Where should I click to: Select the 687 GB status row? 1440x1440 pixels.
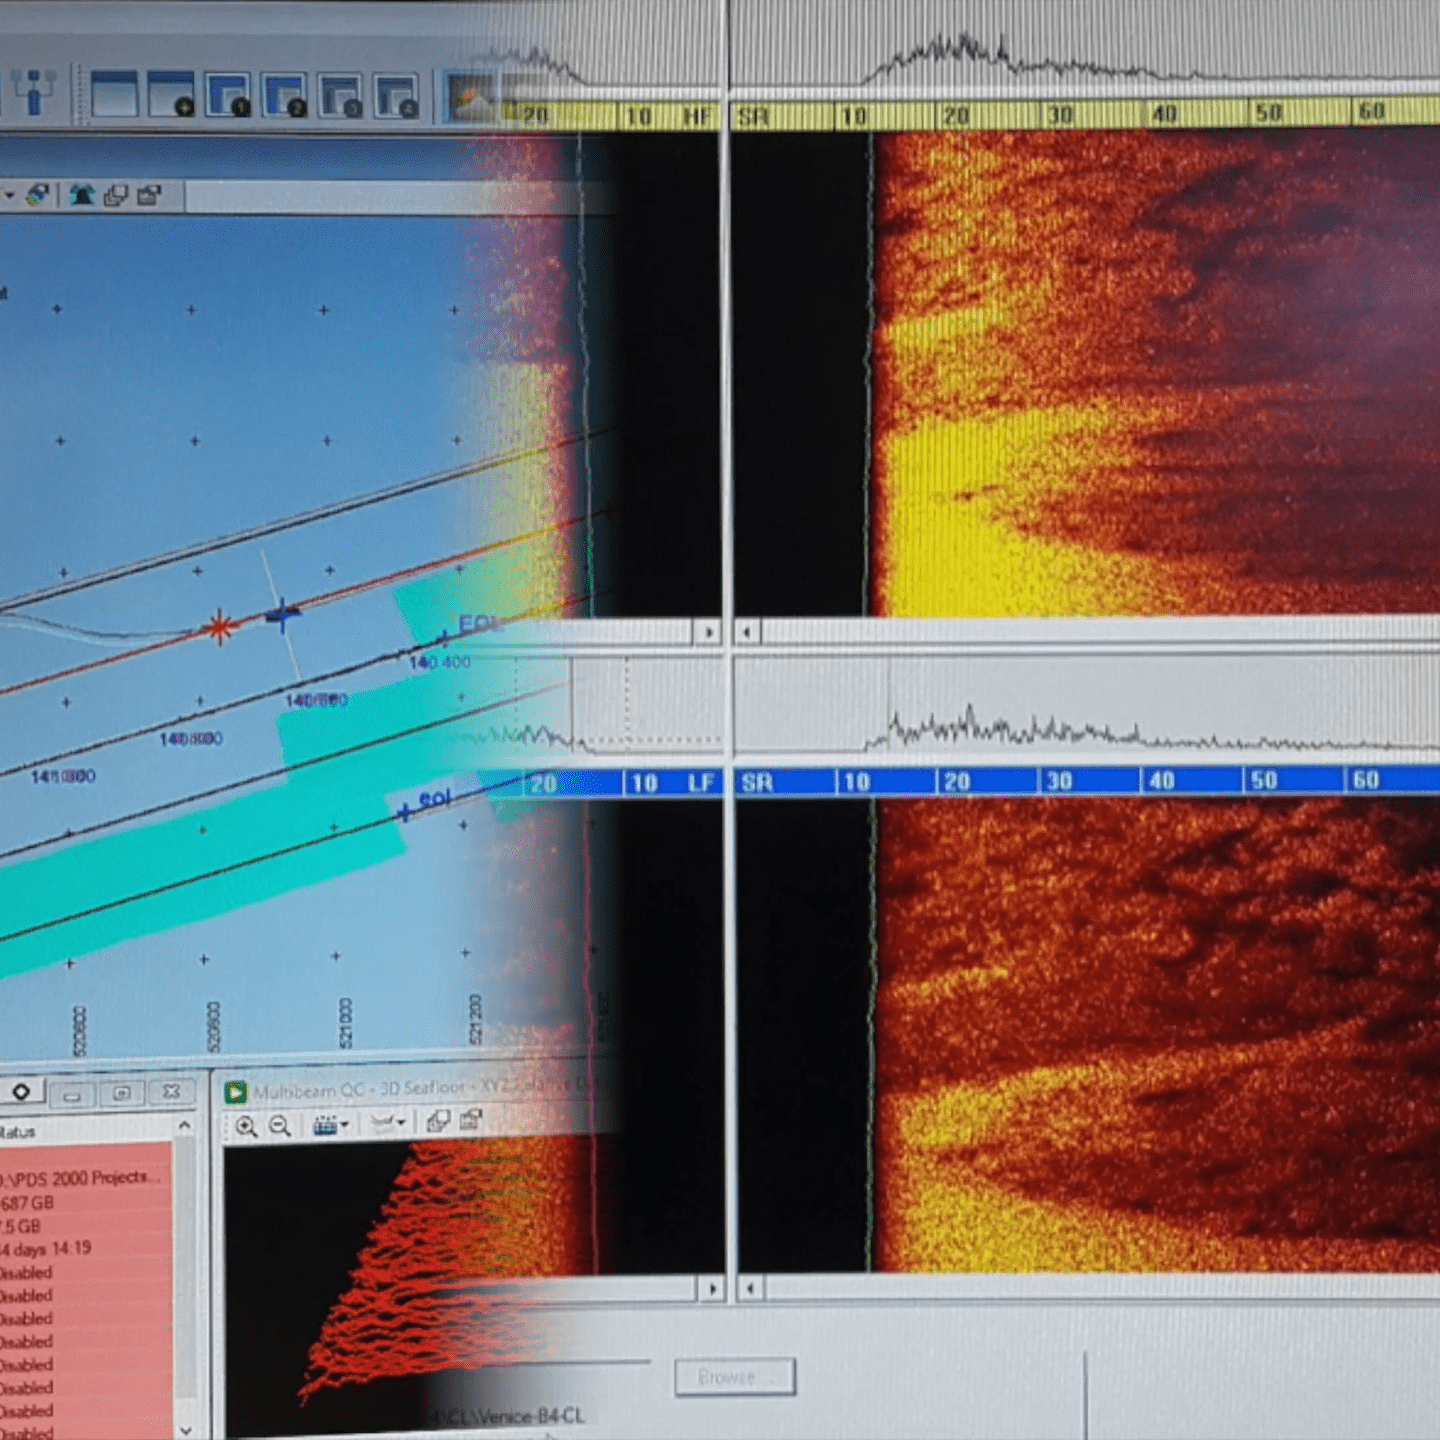pyautogui.click(x=86, y=1202)
